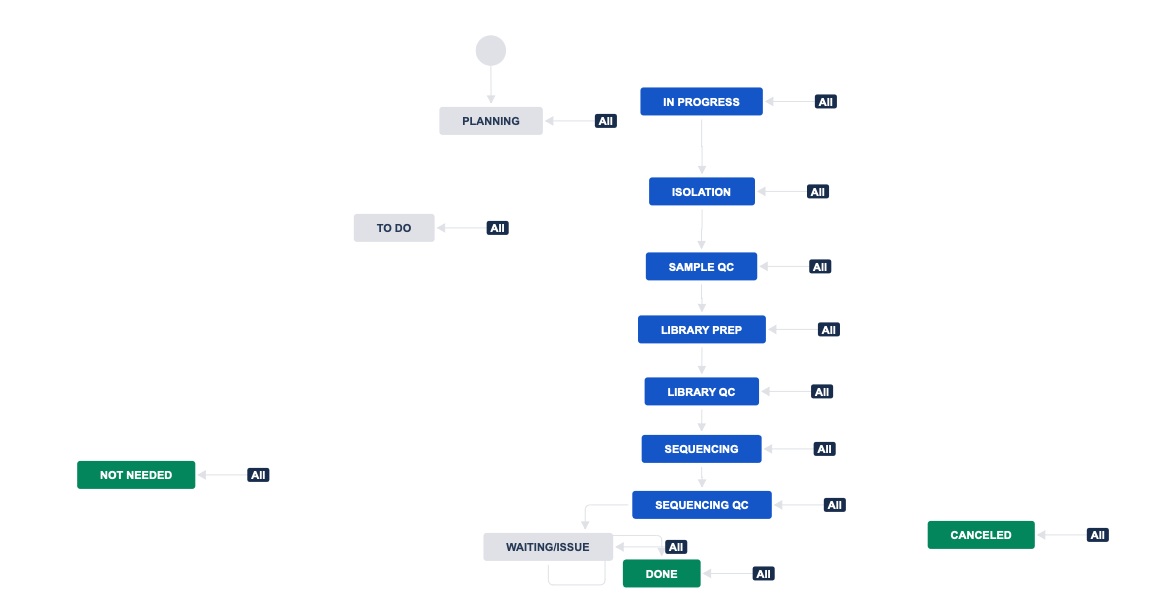Select the All badge next to NOT NEEDED
The height and width of the screenshot is (615, 1161).
(258, 475)
